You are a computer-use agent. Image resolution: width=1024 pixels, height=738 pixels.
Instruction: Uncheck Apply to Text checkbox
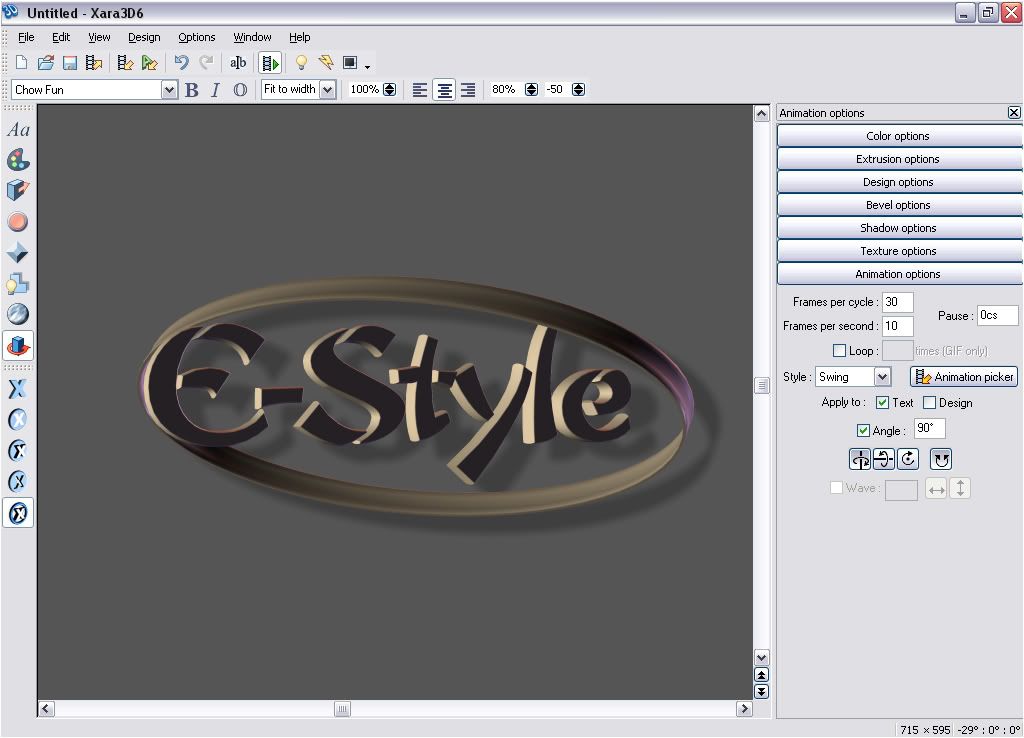pos(882,402)
